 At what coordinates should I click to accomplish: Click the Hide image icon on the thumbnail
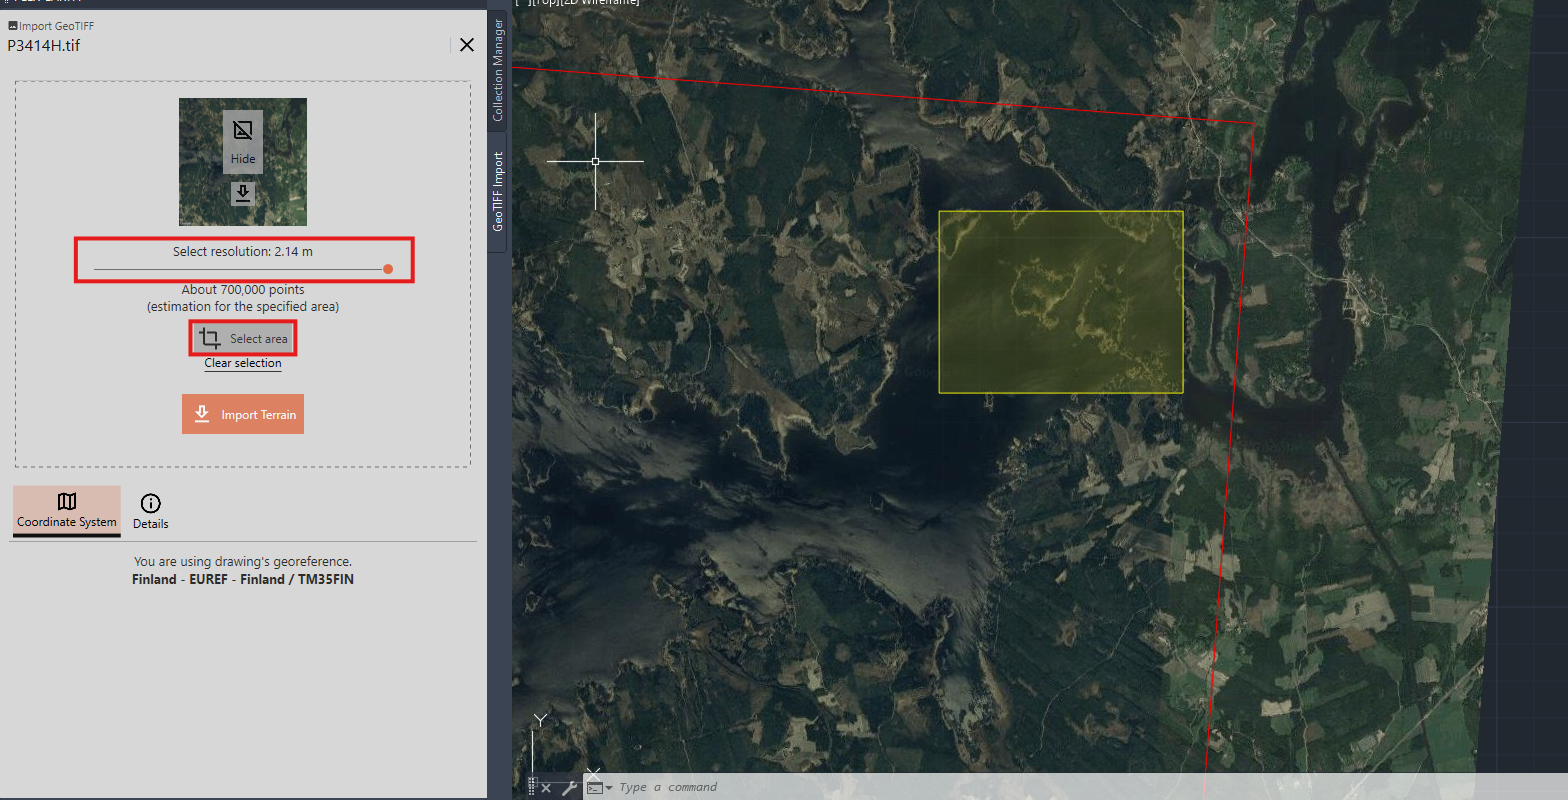(x=243, y=130)
